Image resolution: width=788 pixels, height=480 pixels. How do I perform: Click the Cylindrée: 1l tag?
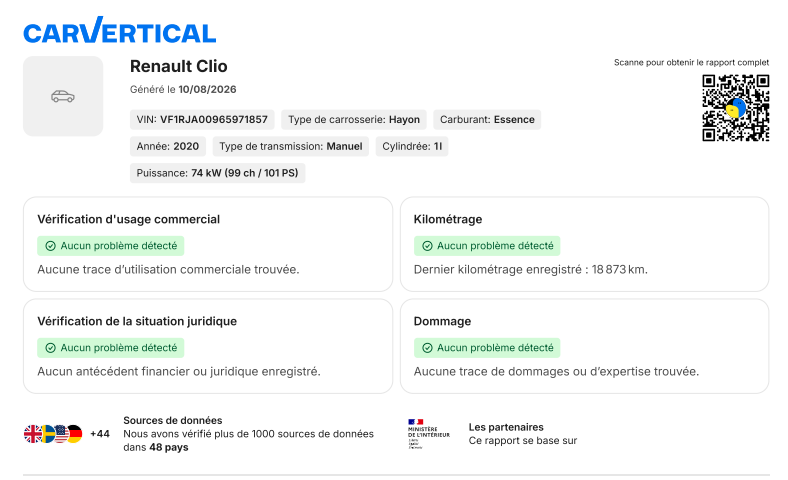coord(412,146)
